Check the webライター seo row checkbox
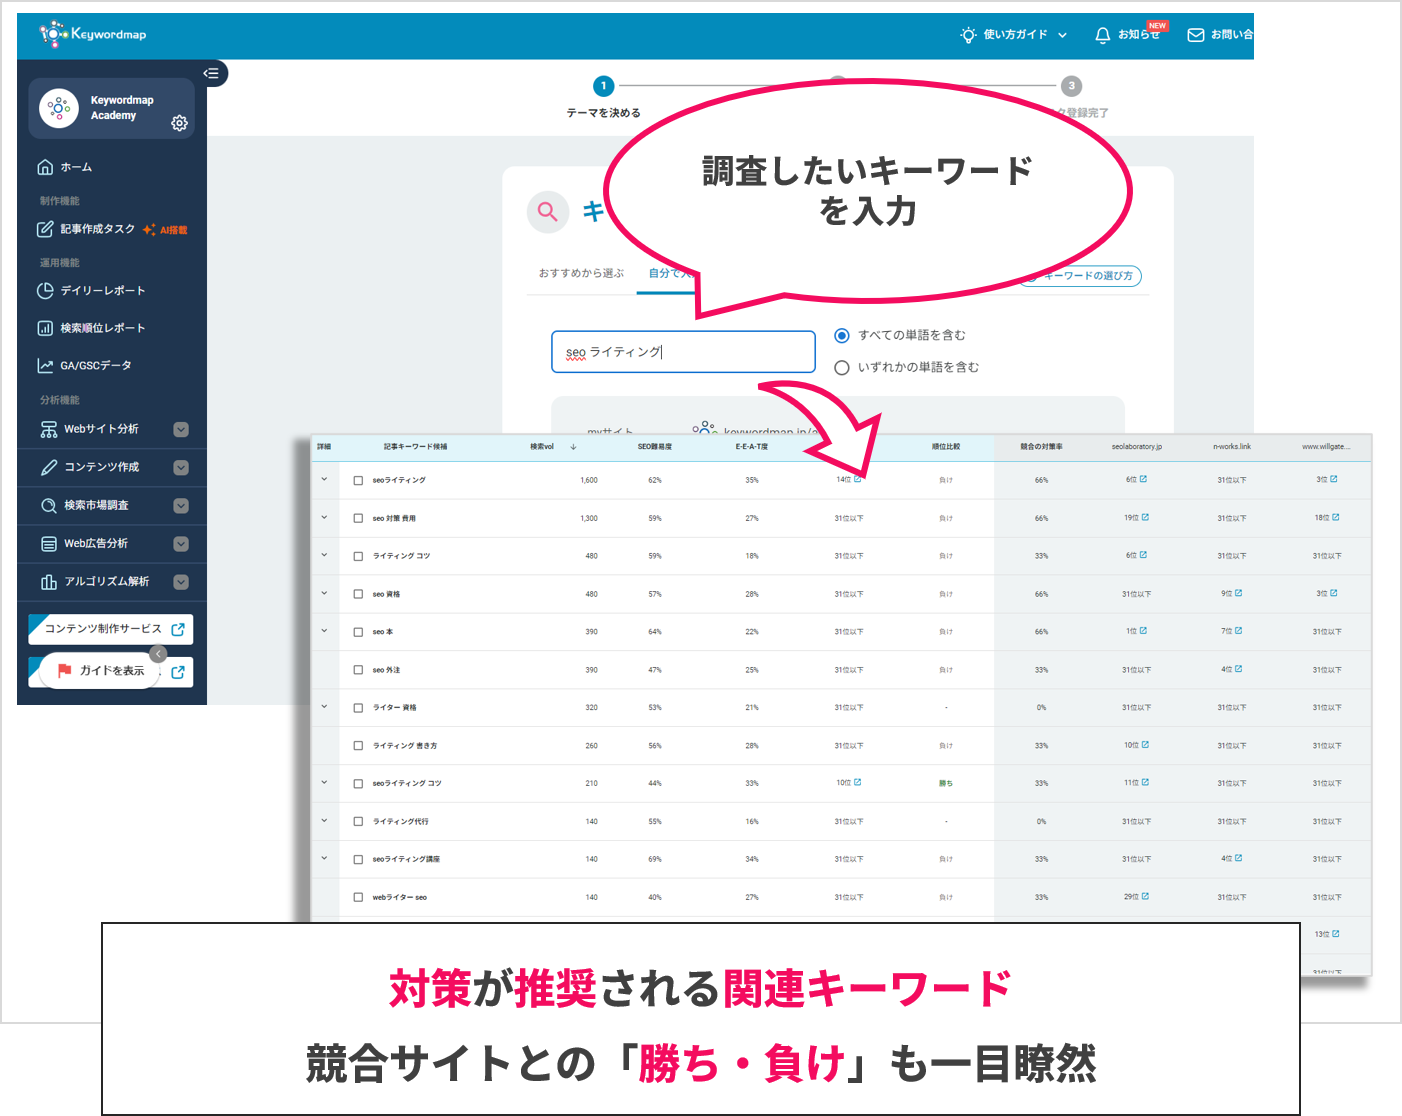 358,897
